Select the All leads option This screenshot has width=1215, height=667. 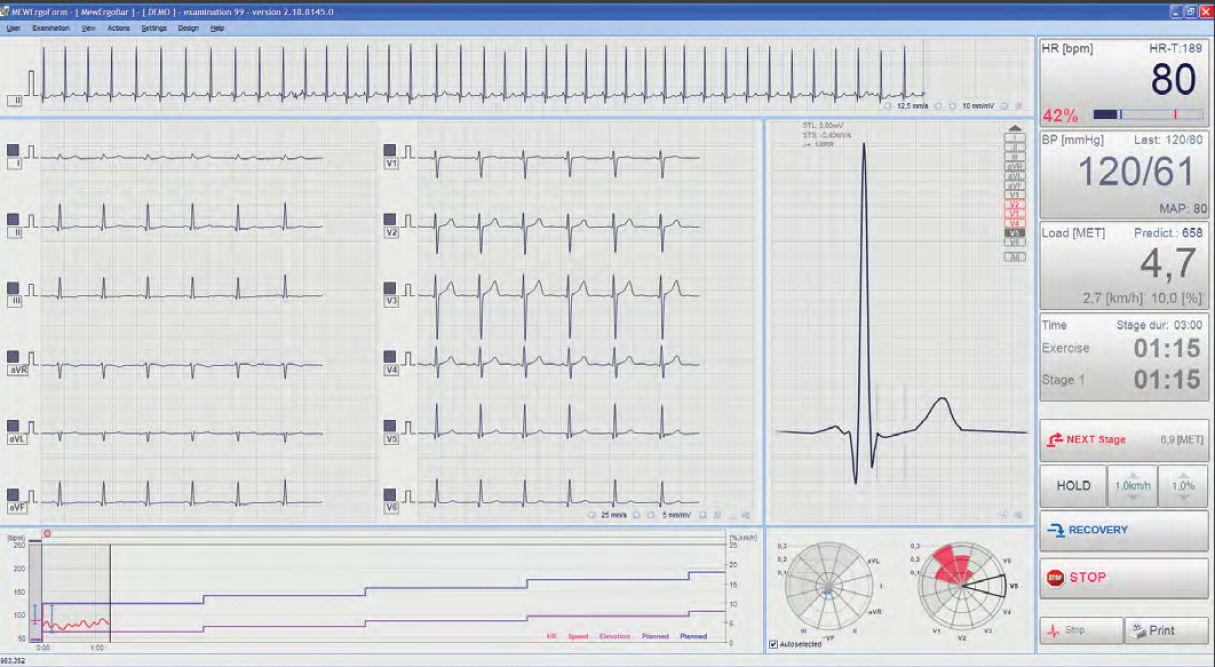[x=1014, y=257]
